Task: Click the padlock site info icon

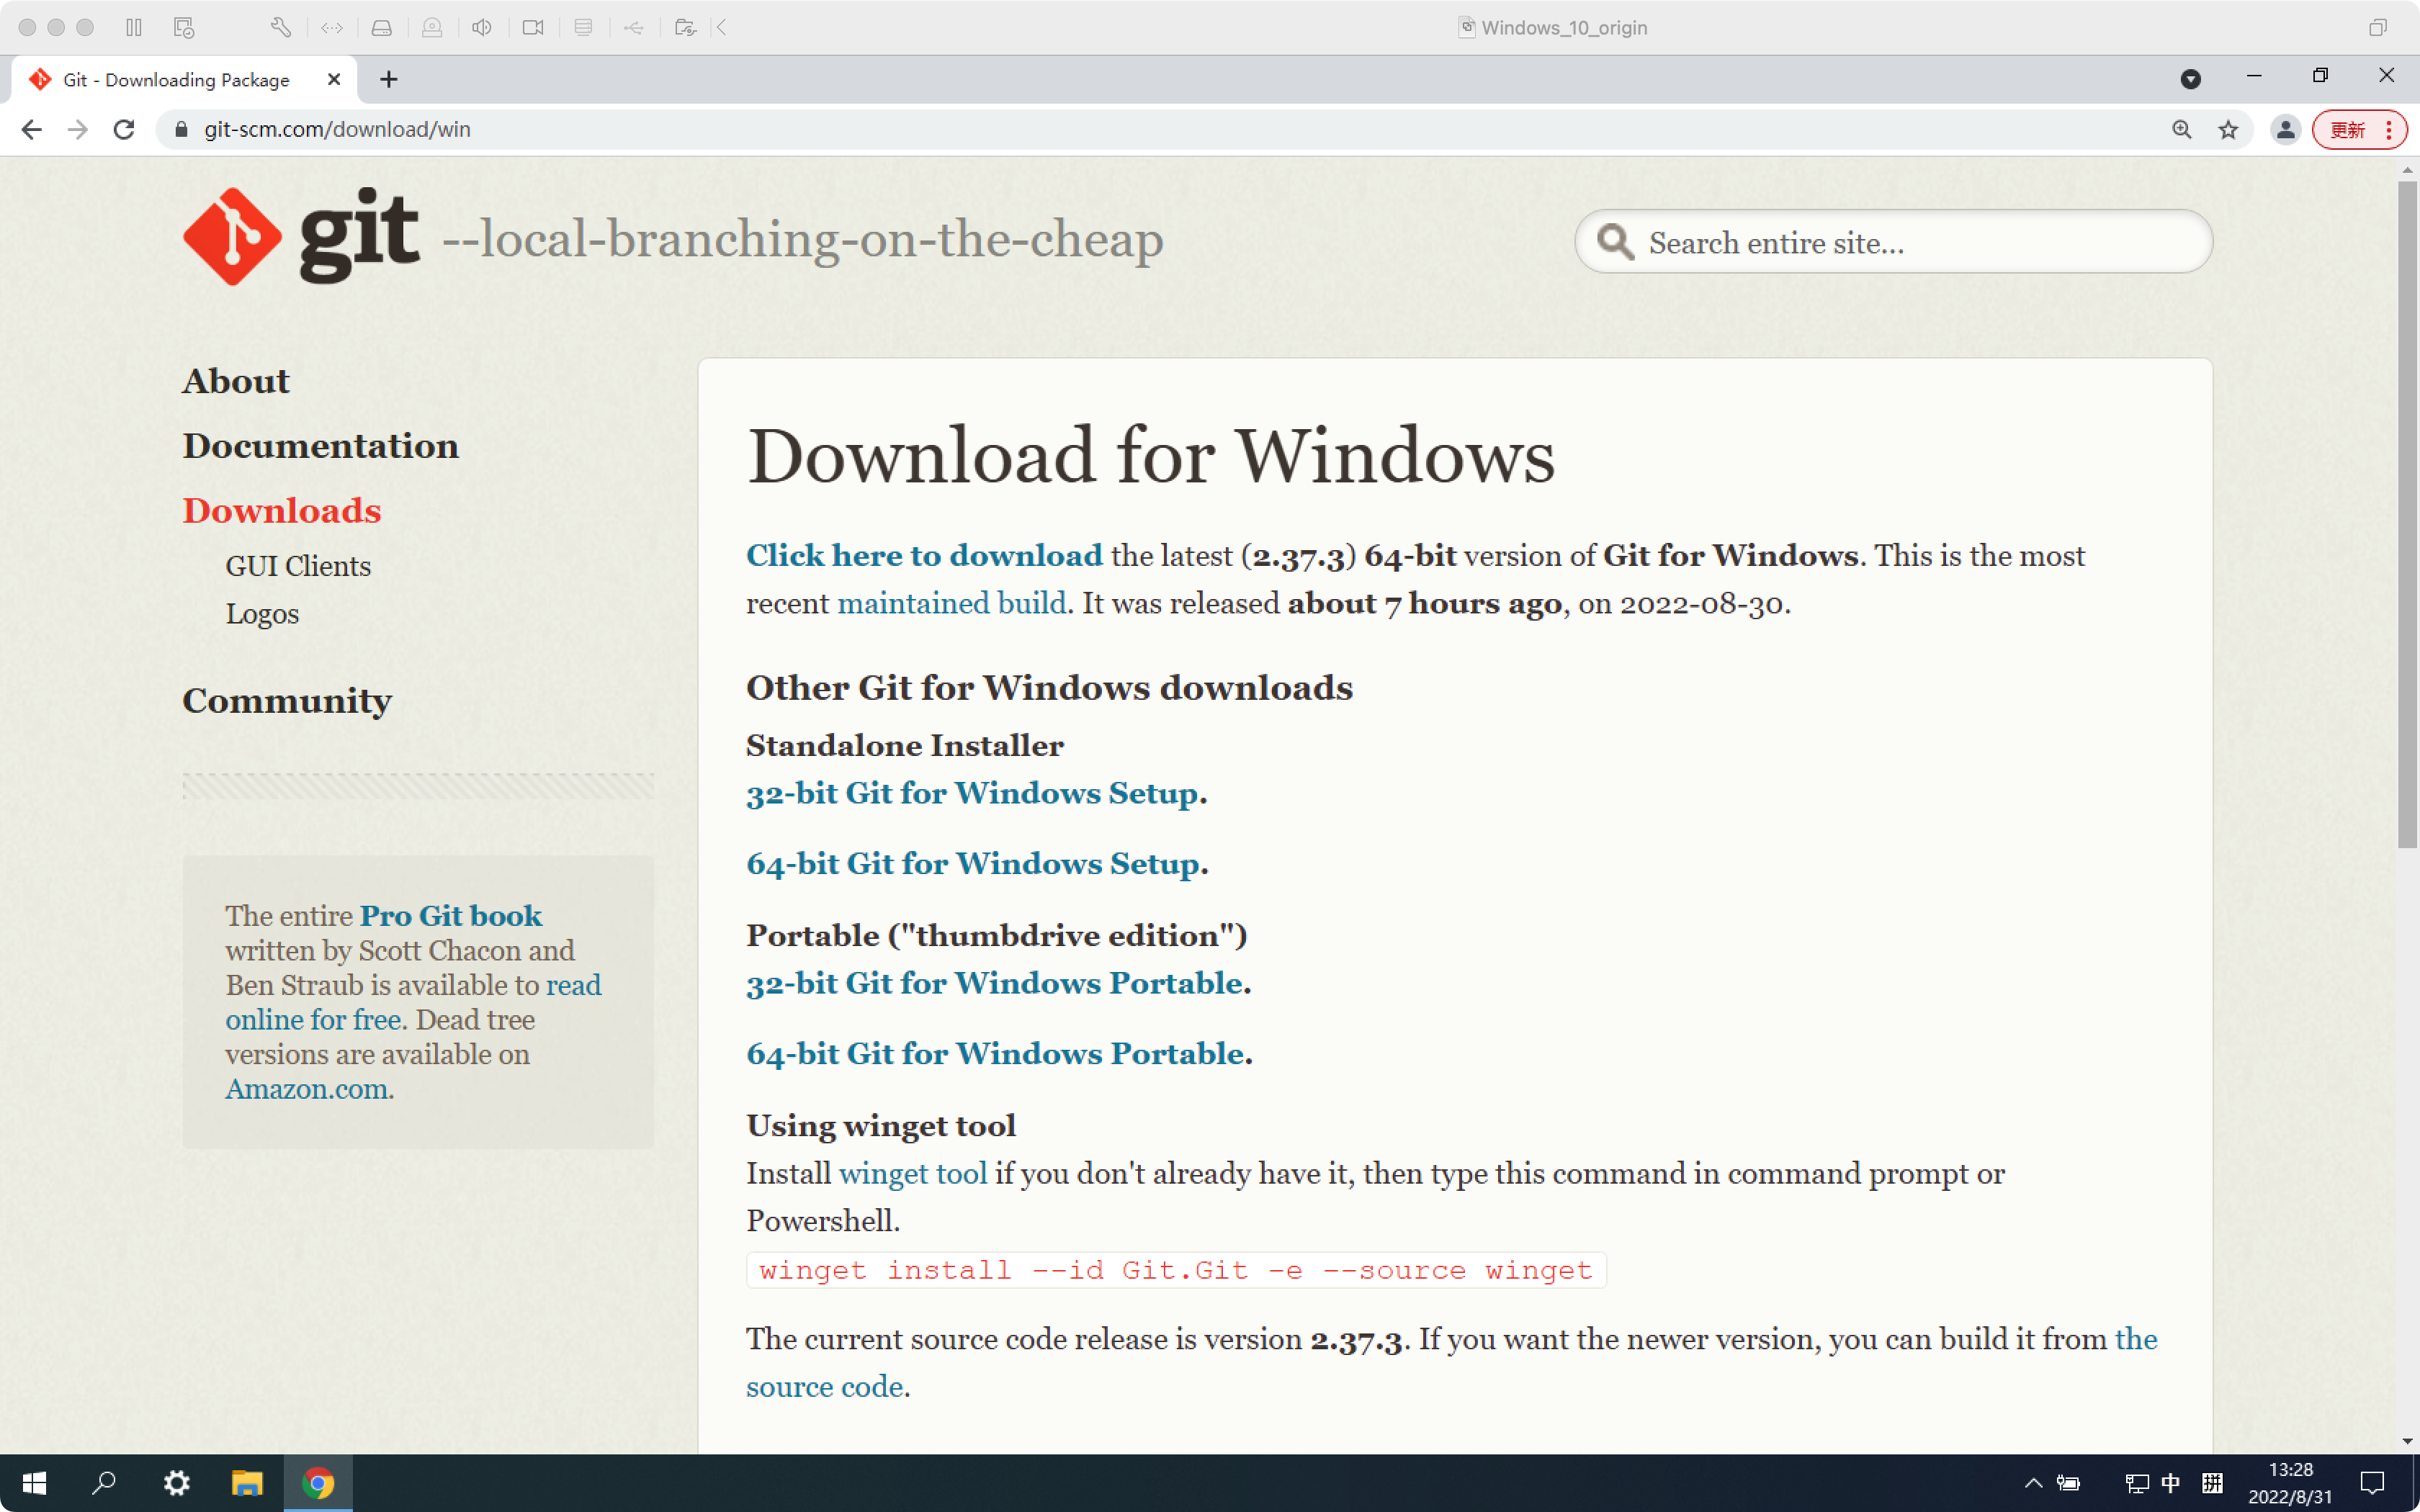Action: 181,129
